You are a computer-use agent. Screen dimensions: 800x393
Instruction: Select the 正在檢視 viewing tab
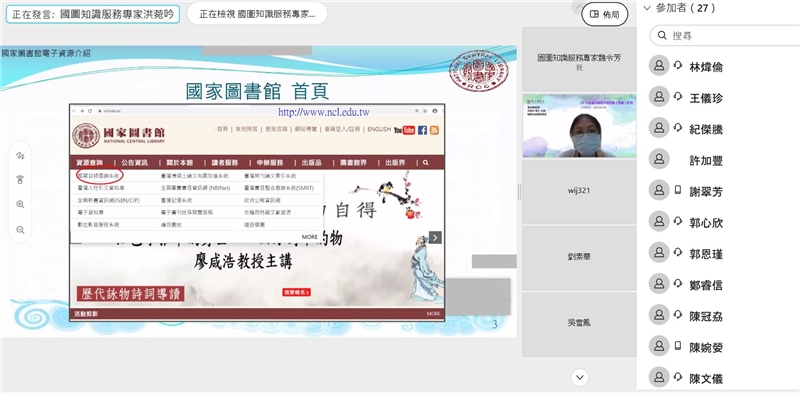[x=257, y=14]
